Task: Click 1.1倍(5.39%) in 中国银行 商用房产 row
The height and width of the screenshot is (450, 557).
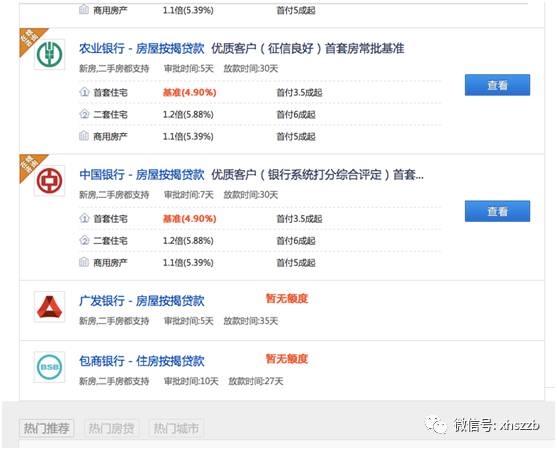Action: pyautogui.click(x=188, y=262)
